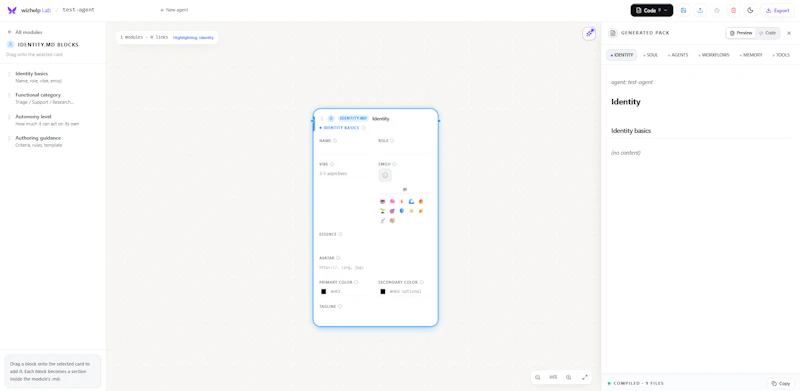This screenshot has height=391, width=800.
Task: Click the identity person icon beside IDENTITY.MD BLOCKS
Action: coord(10,44)
